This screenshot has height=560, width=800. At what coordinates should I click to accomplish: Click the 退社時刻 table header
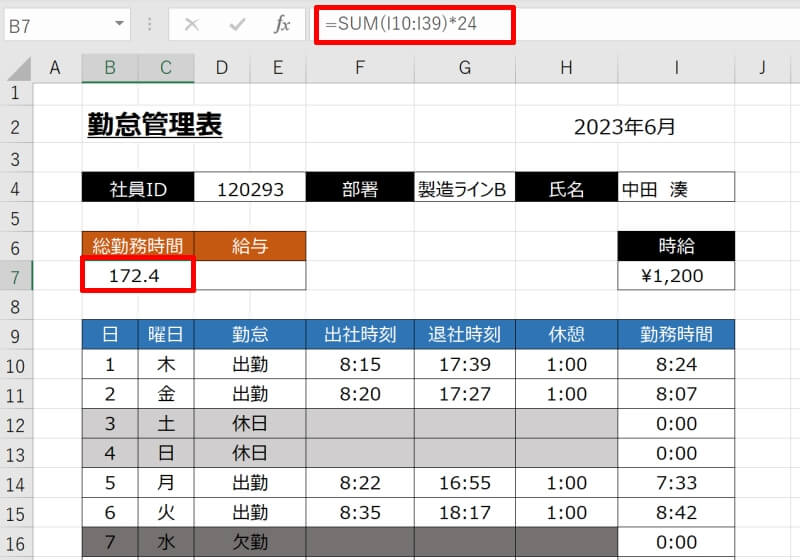(464, 335)
